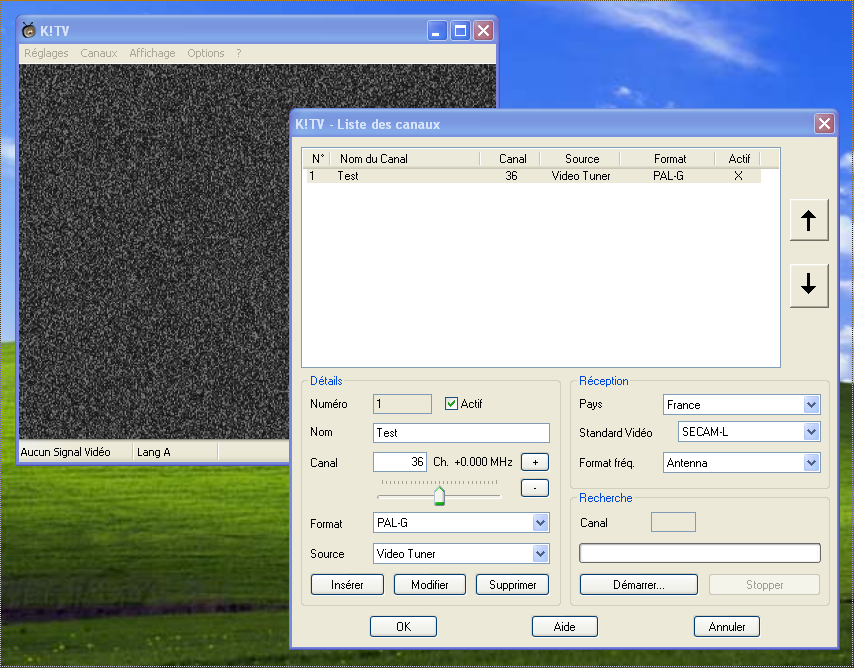Click the K!TV app icon in title bar
854x668 pixels.
coord(28,31)
